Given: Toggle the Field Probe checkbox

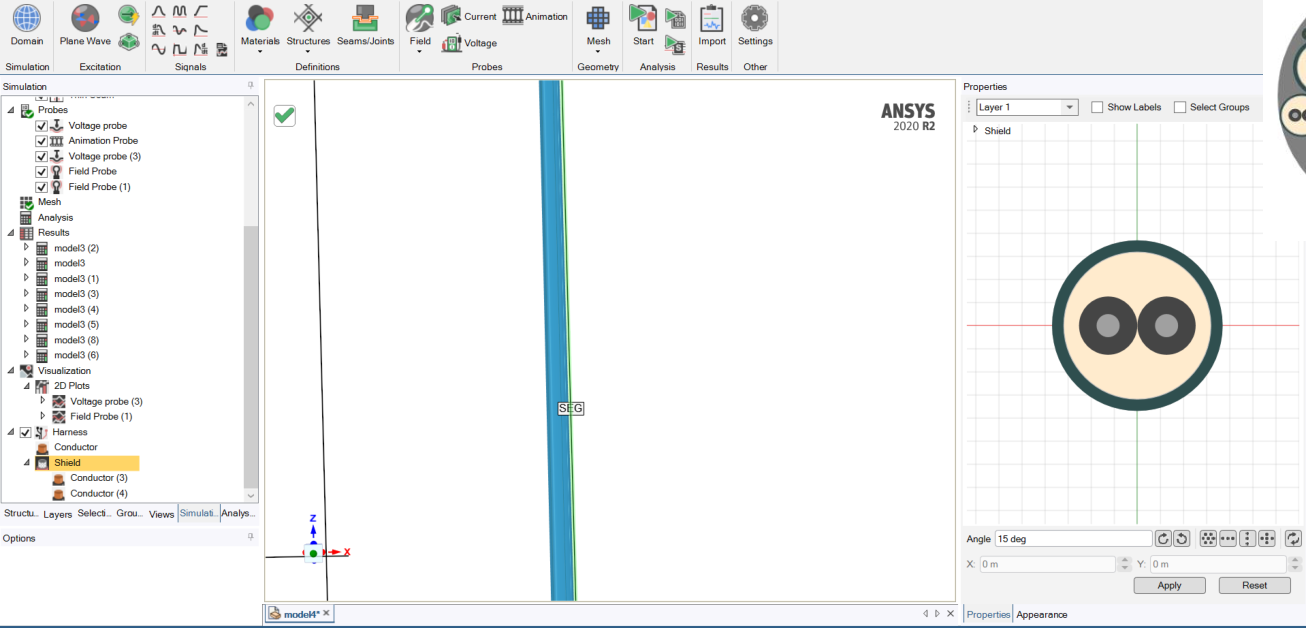Looking at the screenshot, I should pyautogui.click(x=42, y=172).
